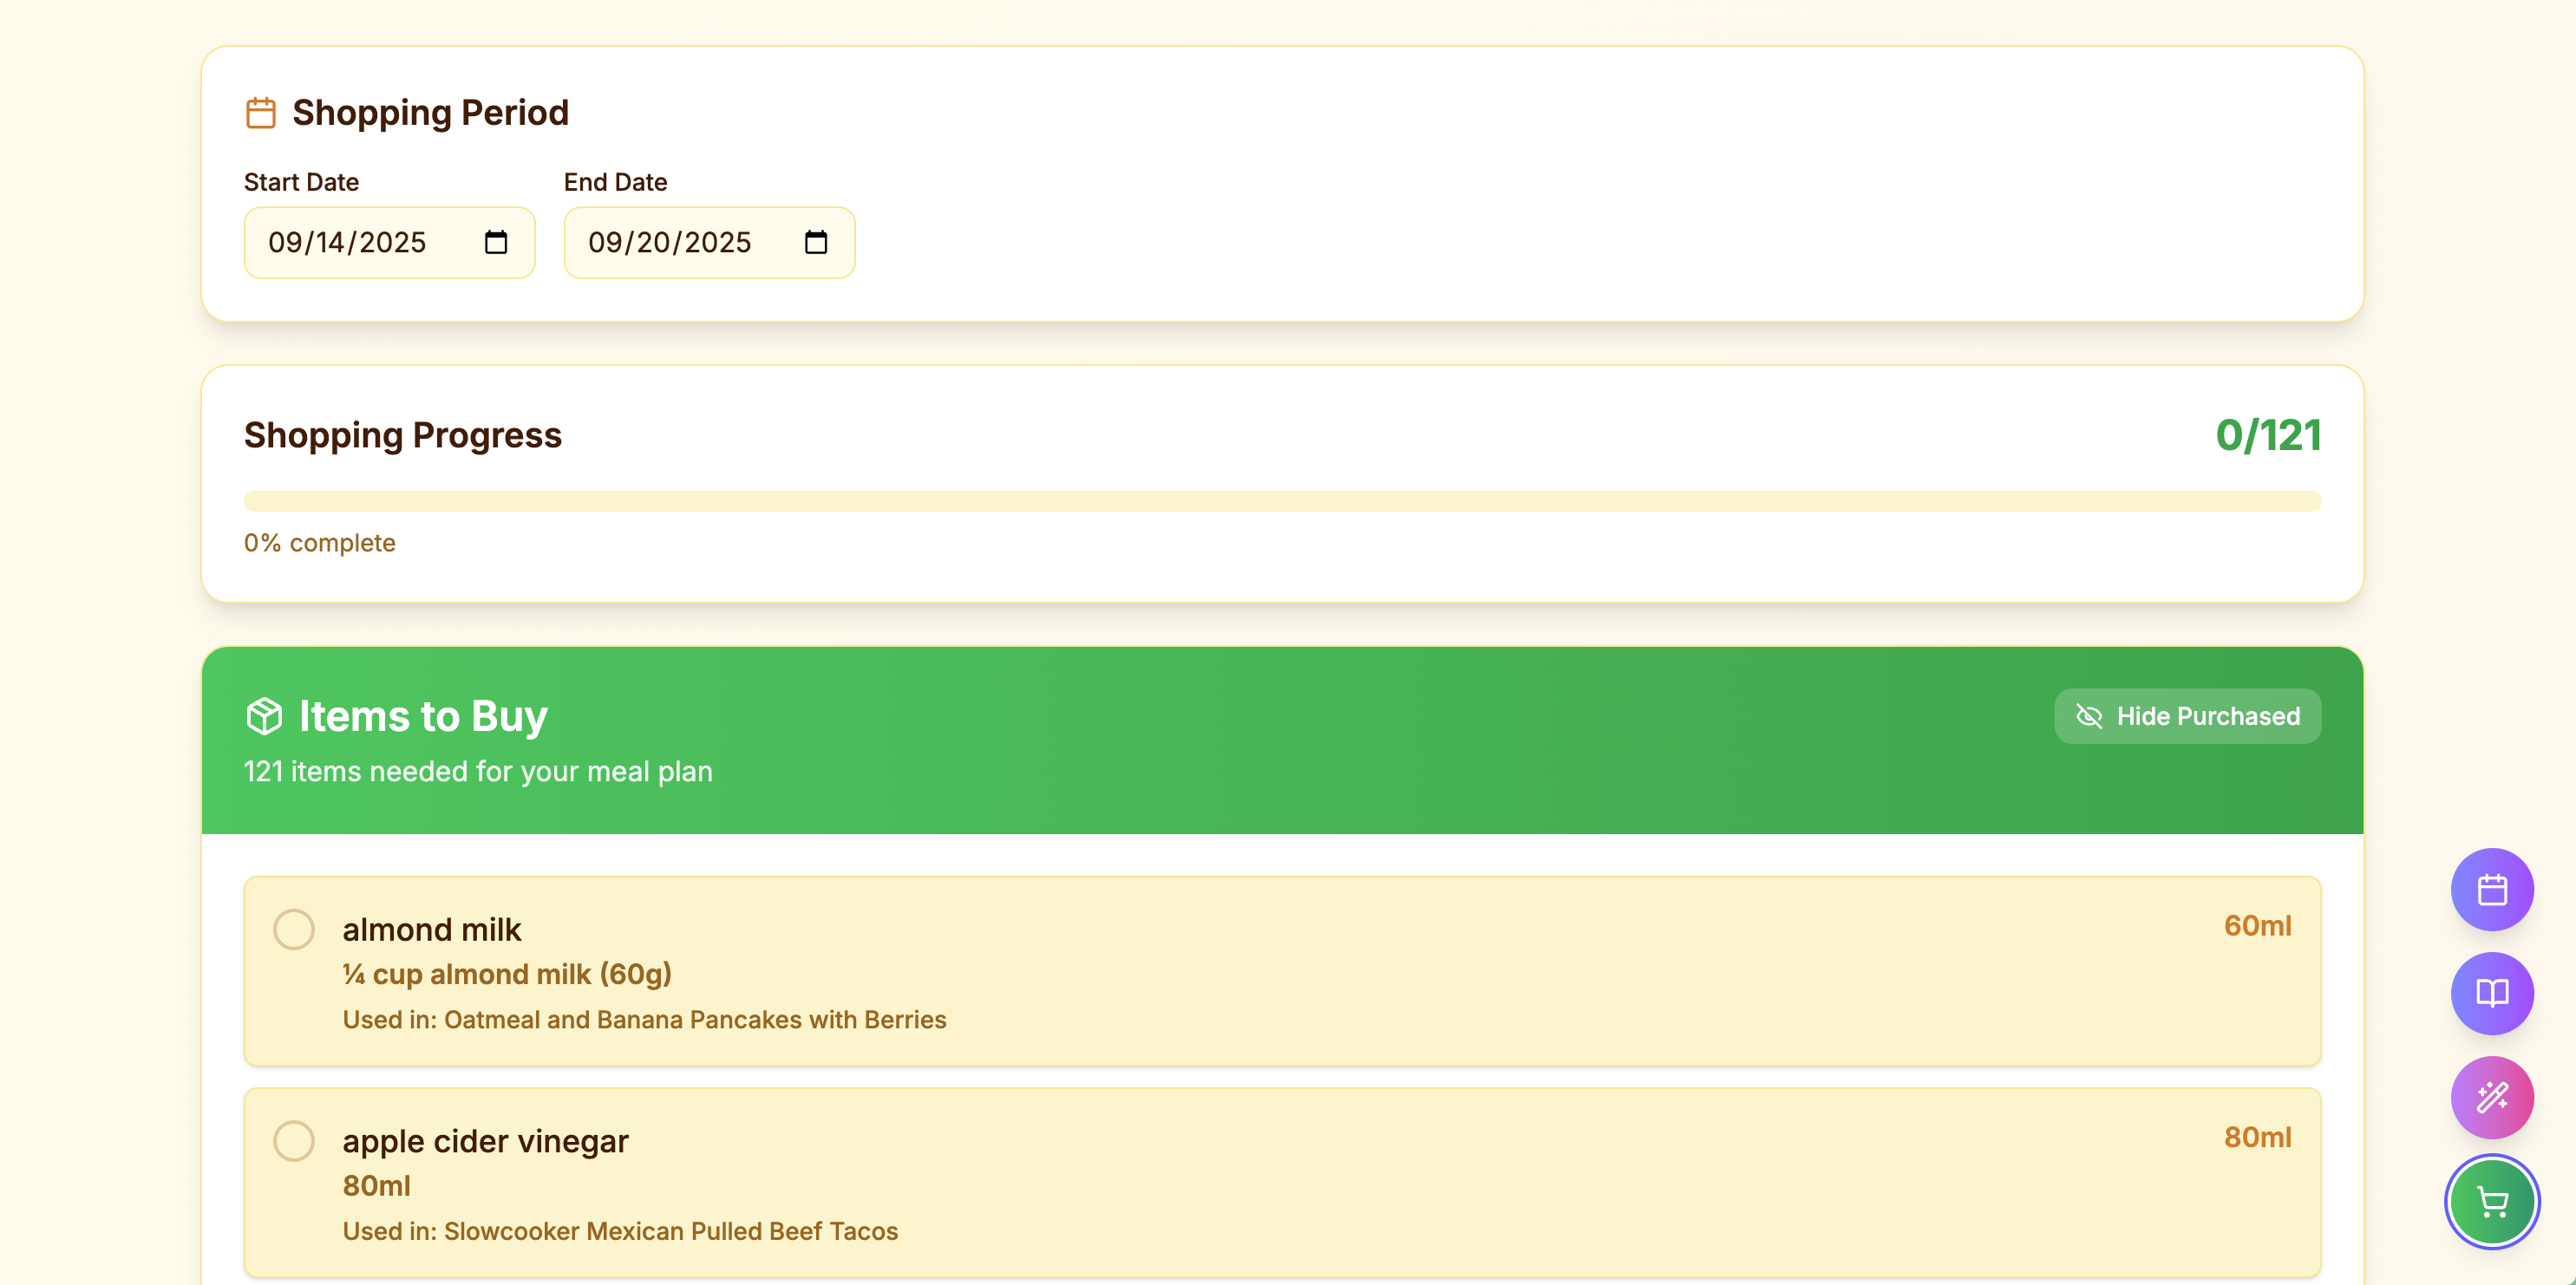The image size is (2576, 1285).
Task: Open the calendar floating button
Action: 2491,889
